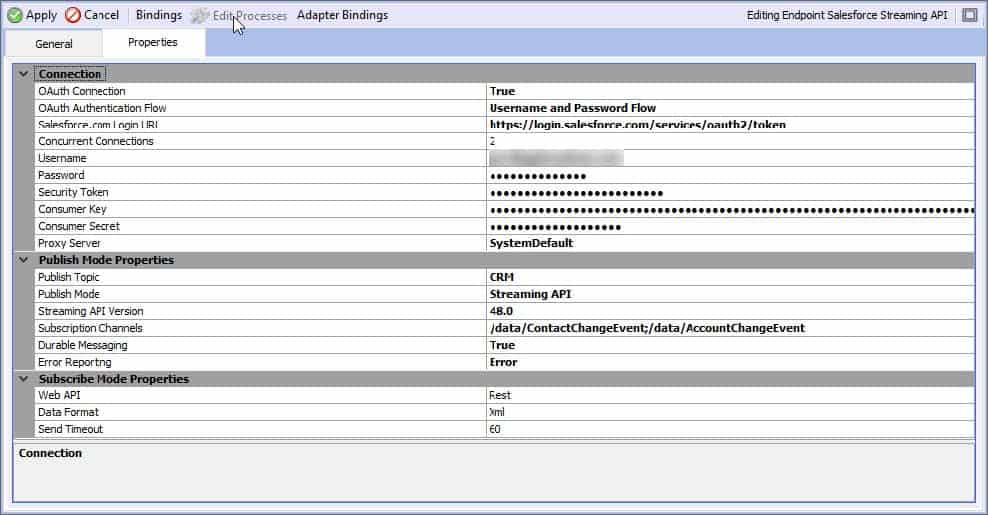The image size is (988, 515).
Task: Click the Editing Endpoint Salesforce Streaming API title
Action: (847, 15)
